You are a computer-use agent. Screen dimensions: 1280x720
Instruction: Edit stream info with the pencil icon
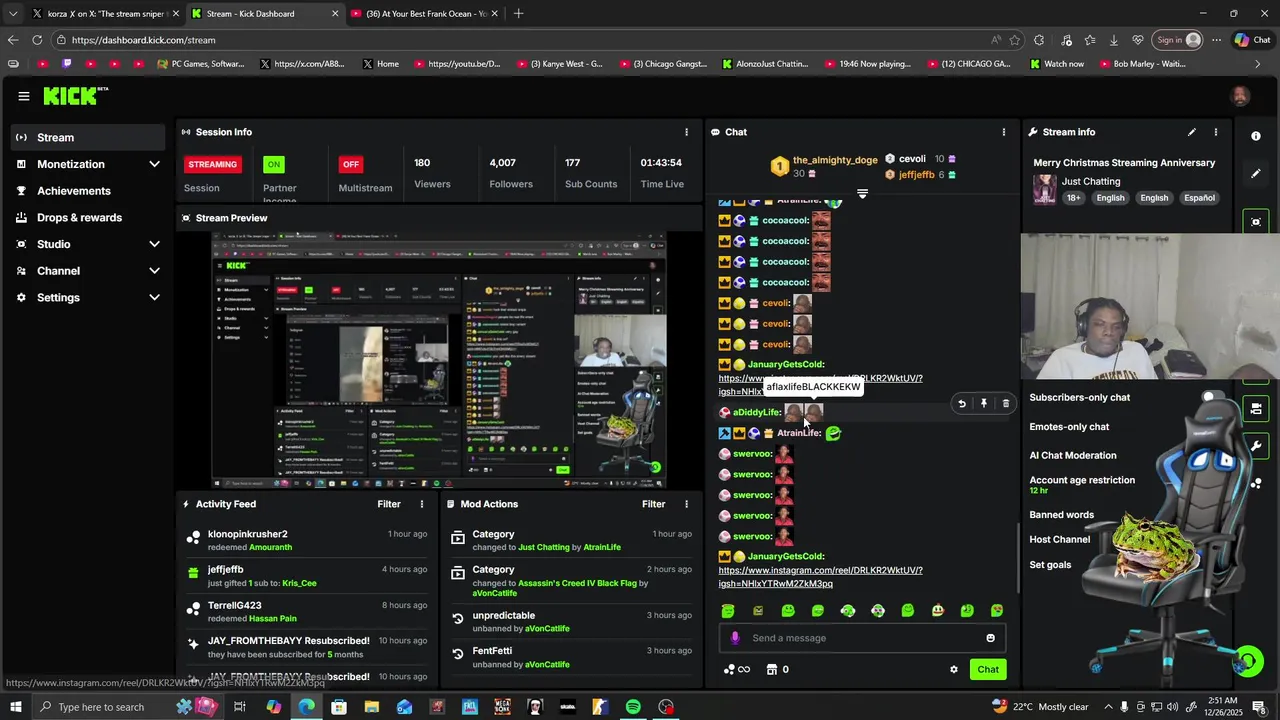click(x=1192, y=132)
